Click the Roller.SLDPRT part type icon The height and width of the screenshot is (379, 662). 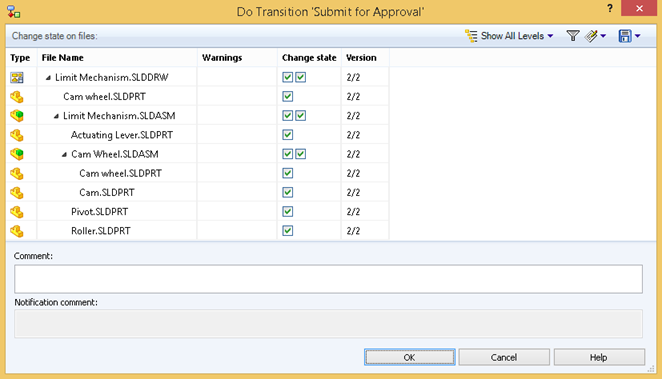[x=17, y=231]
